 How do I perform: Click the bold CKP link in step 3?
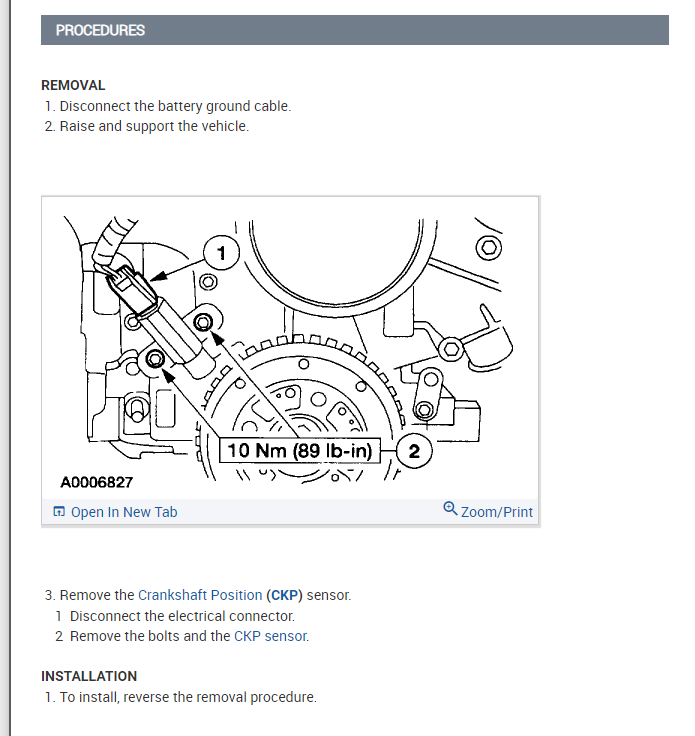284,595
